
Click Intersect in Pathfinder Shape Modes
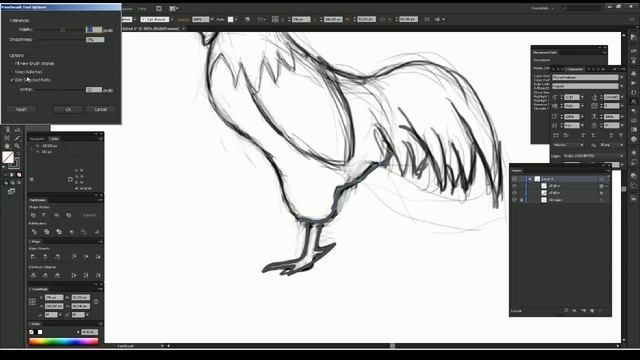point(57,215)
